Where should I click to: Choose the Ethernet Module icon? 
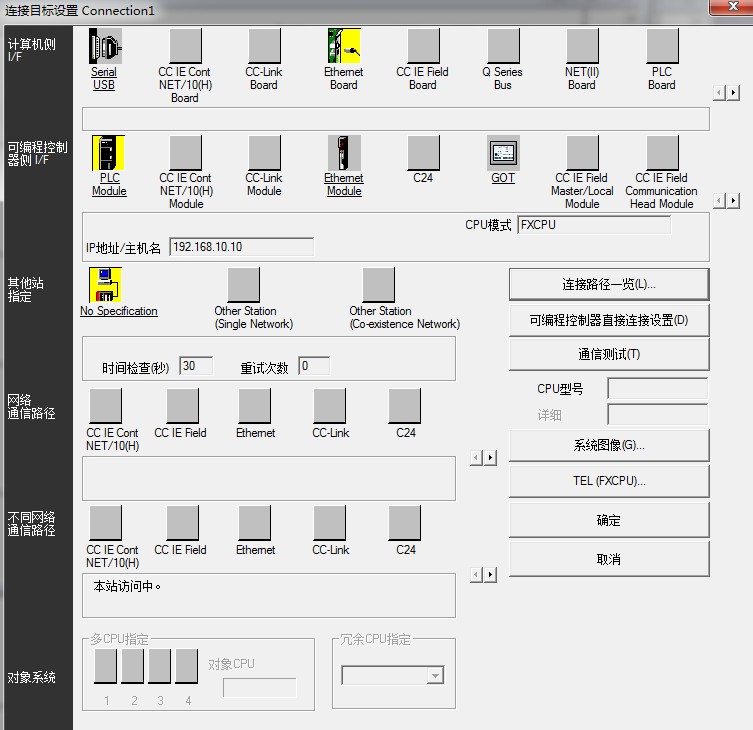pos(344,153)
